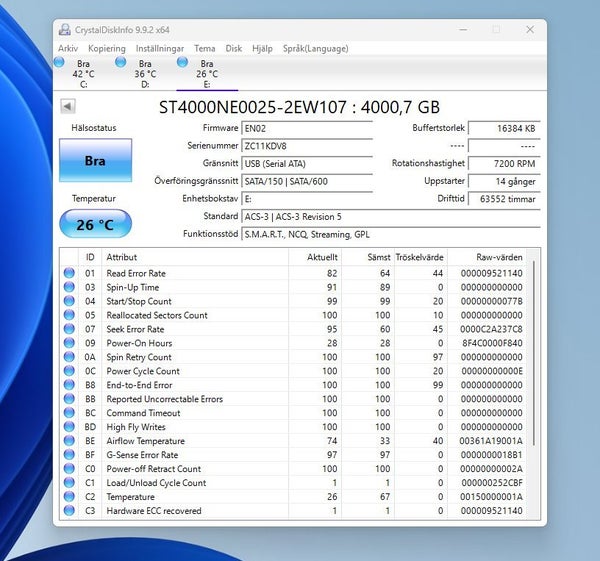The image size is (600, 561).
Task: Select the disk E: tab at 26 °C
Action: point(207,74)
